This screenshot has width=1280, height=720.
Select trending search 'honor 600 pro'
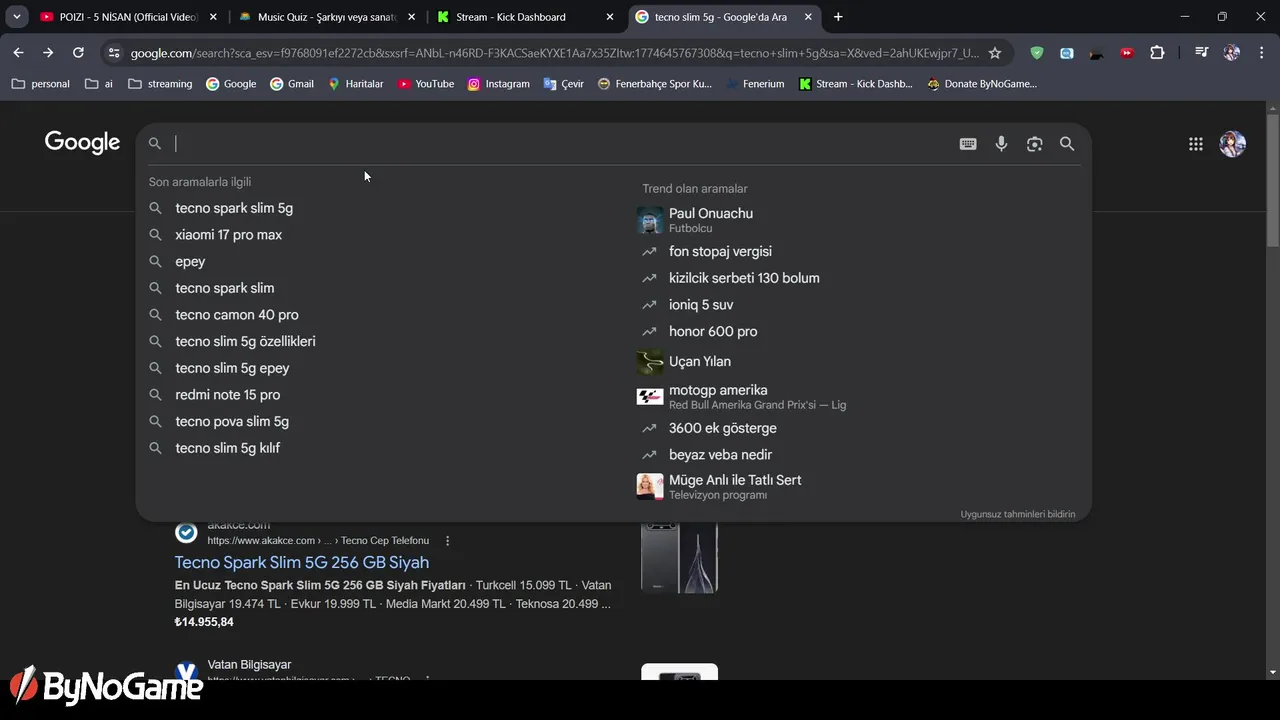(x=713, y=332)
